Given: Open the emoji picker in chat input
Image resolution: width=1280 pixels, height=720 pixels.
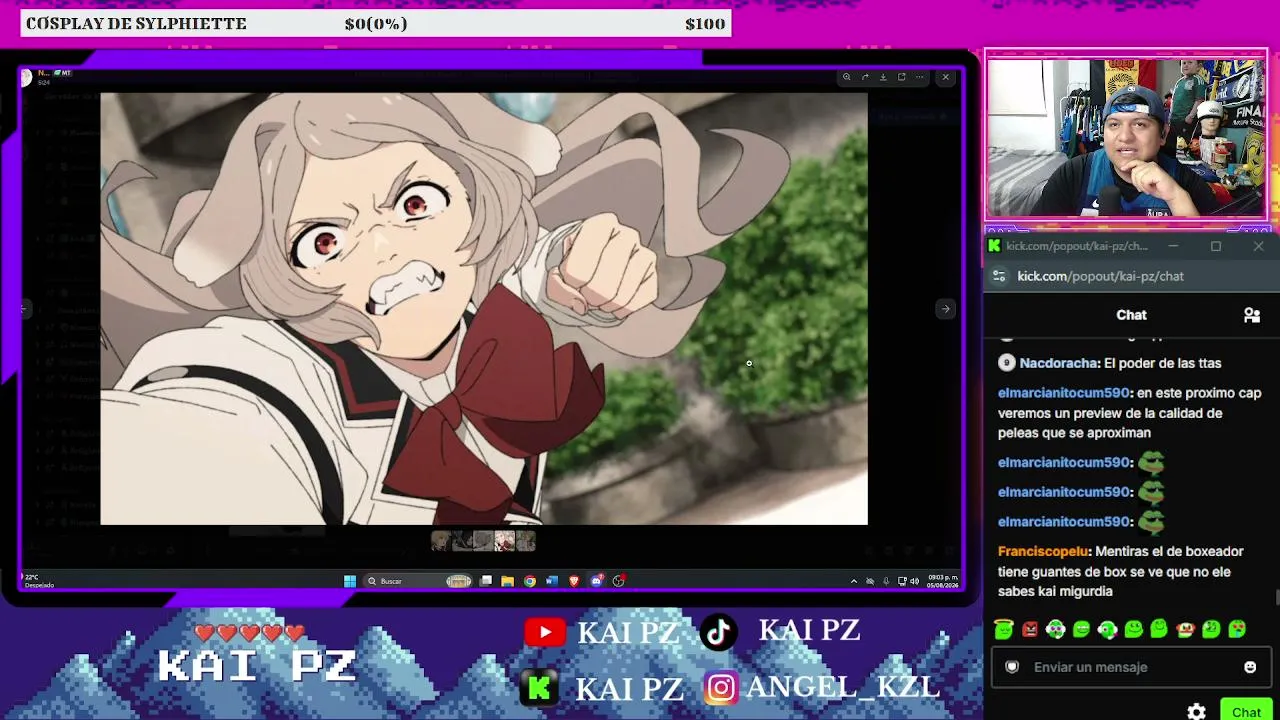Looking at the screenshot, I should point(1250,667).
